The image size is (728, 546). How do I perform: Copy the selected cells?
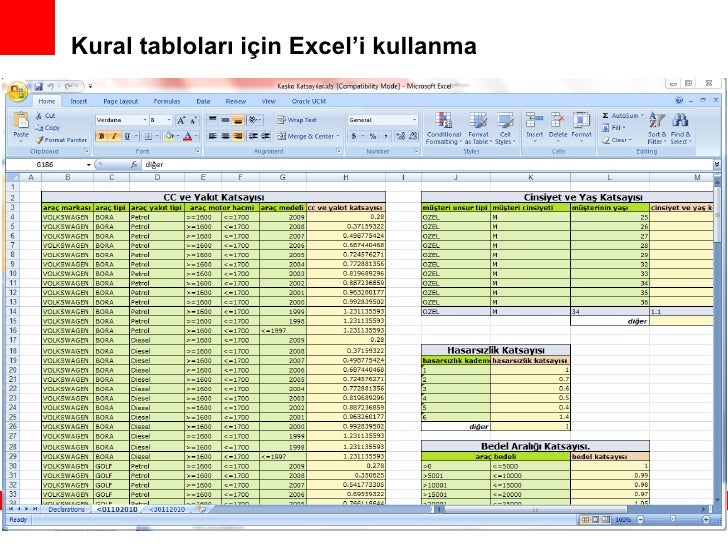(x=47, y=128)
